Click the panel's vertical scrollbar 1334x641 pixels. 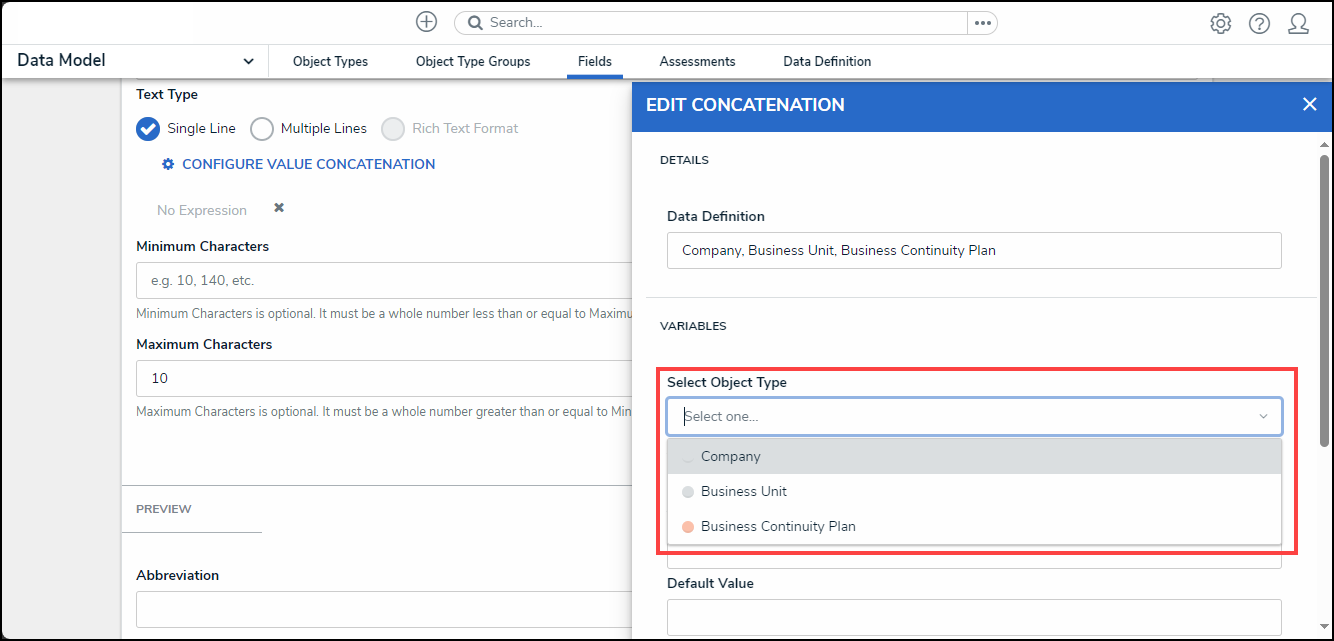point(1324,300)
